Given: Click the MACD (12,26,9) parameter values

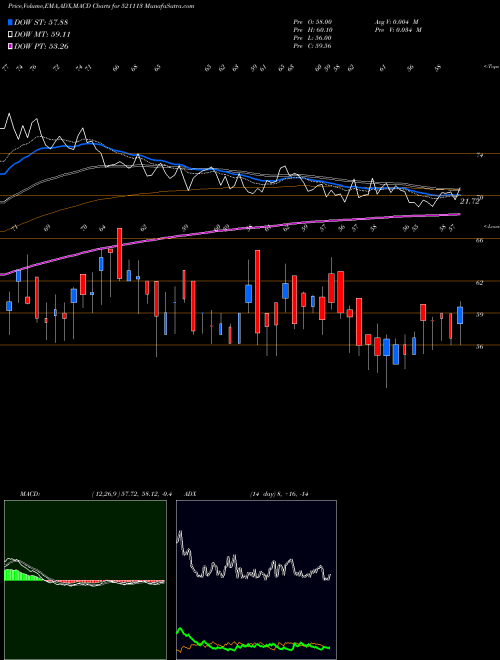Looking at the screenshot, I should coord(131,494).
